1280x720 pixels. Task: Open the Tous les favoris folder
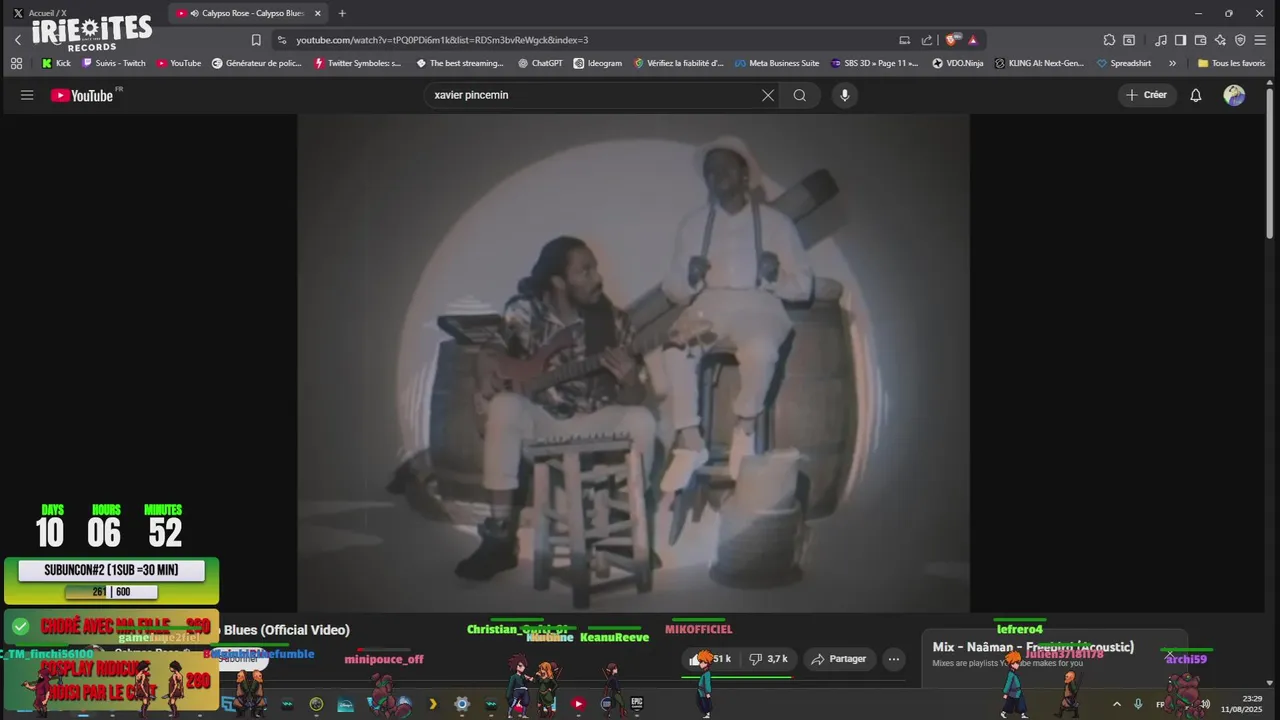pyautogui.click(x=1231, y=63)
